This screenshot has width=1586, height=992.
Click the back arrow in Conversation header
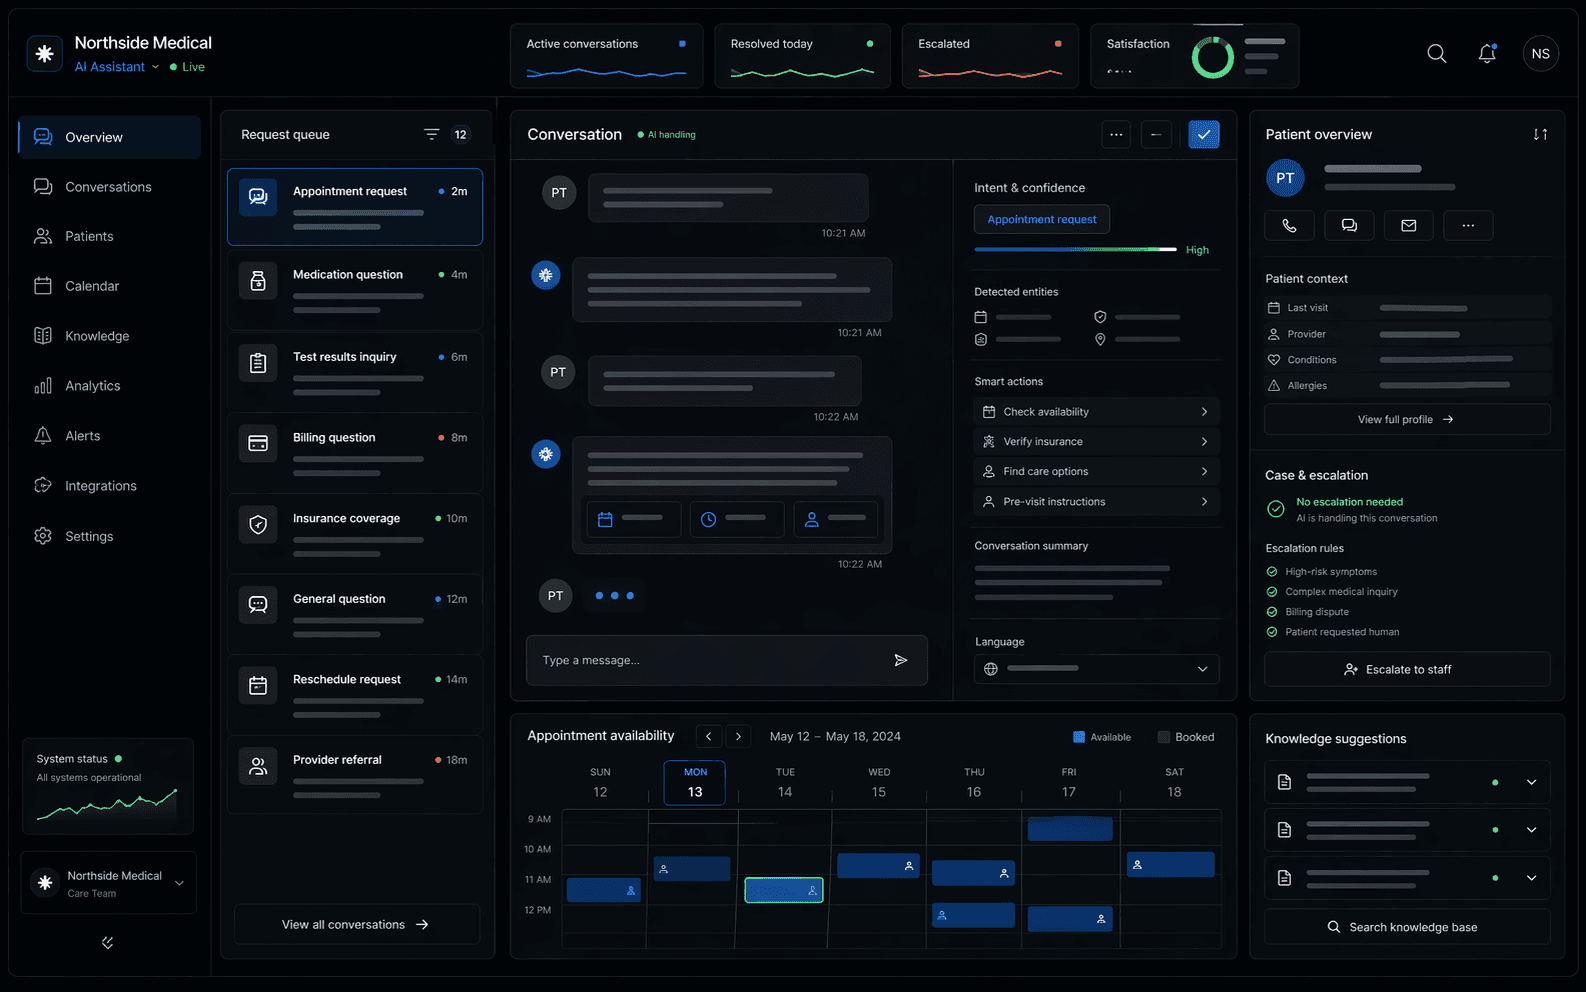tap(1156, 134)
